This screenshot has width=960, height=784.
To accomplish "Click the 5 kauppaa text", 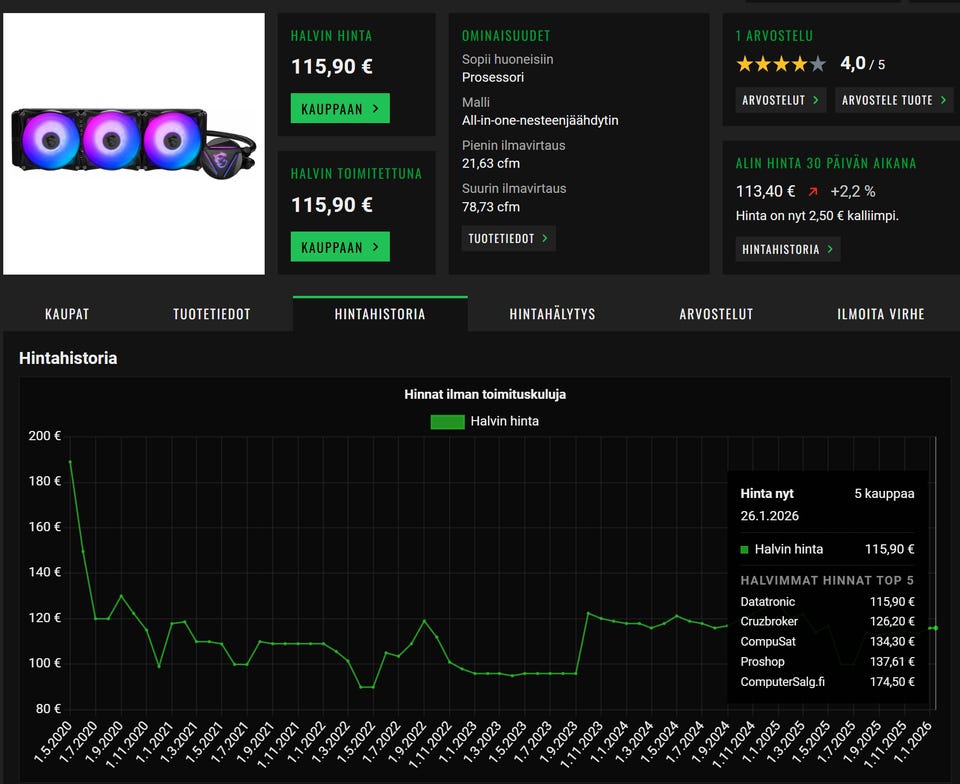I will [x=884, y=493].
